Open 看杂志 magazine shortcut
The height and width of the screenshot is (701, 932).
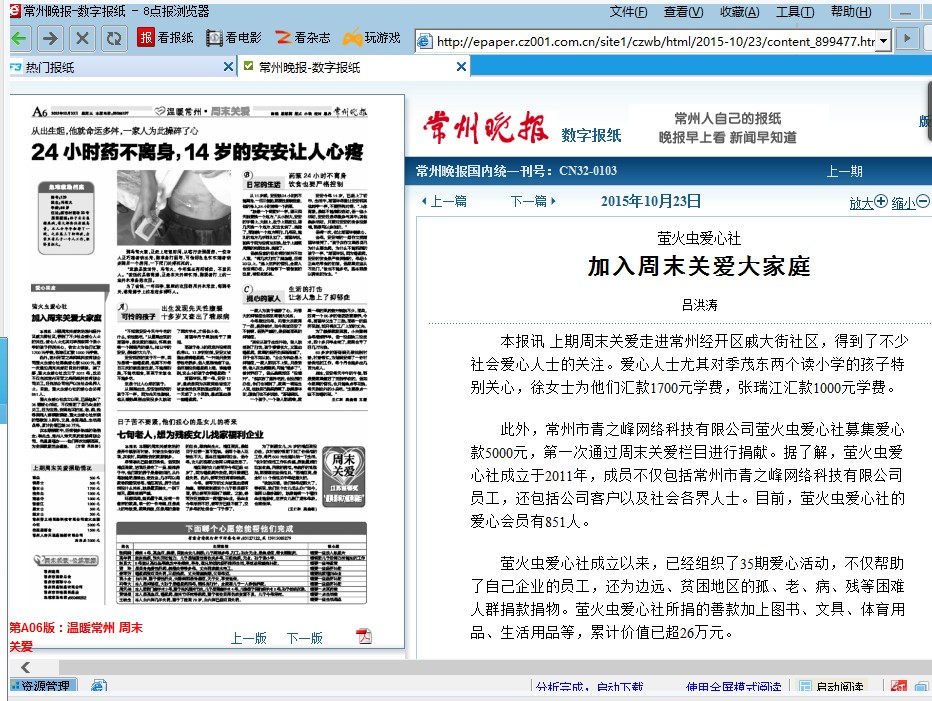click(x=303, y=38)
